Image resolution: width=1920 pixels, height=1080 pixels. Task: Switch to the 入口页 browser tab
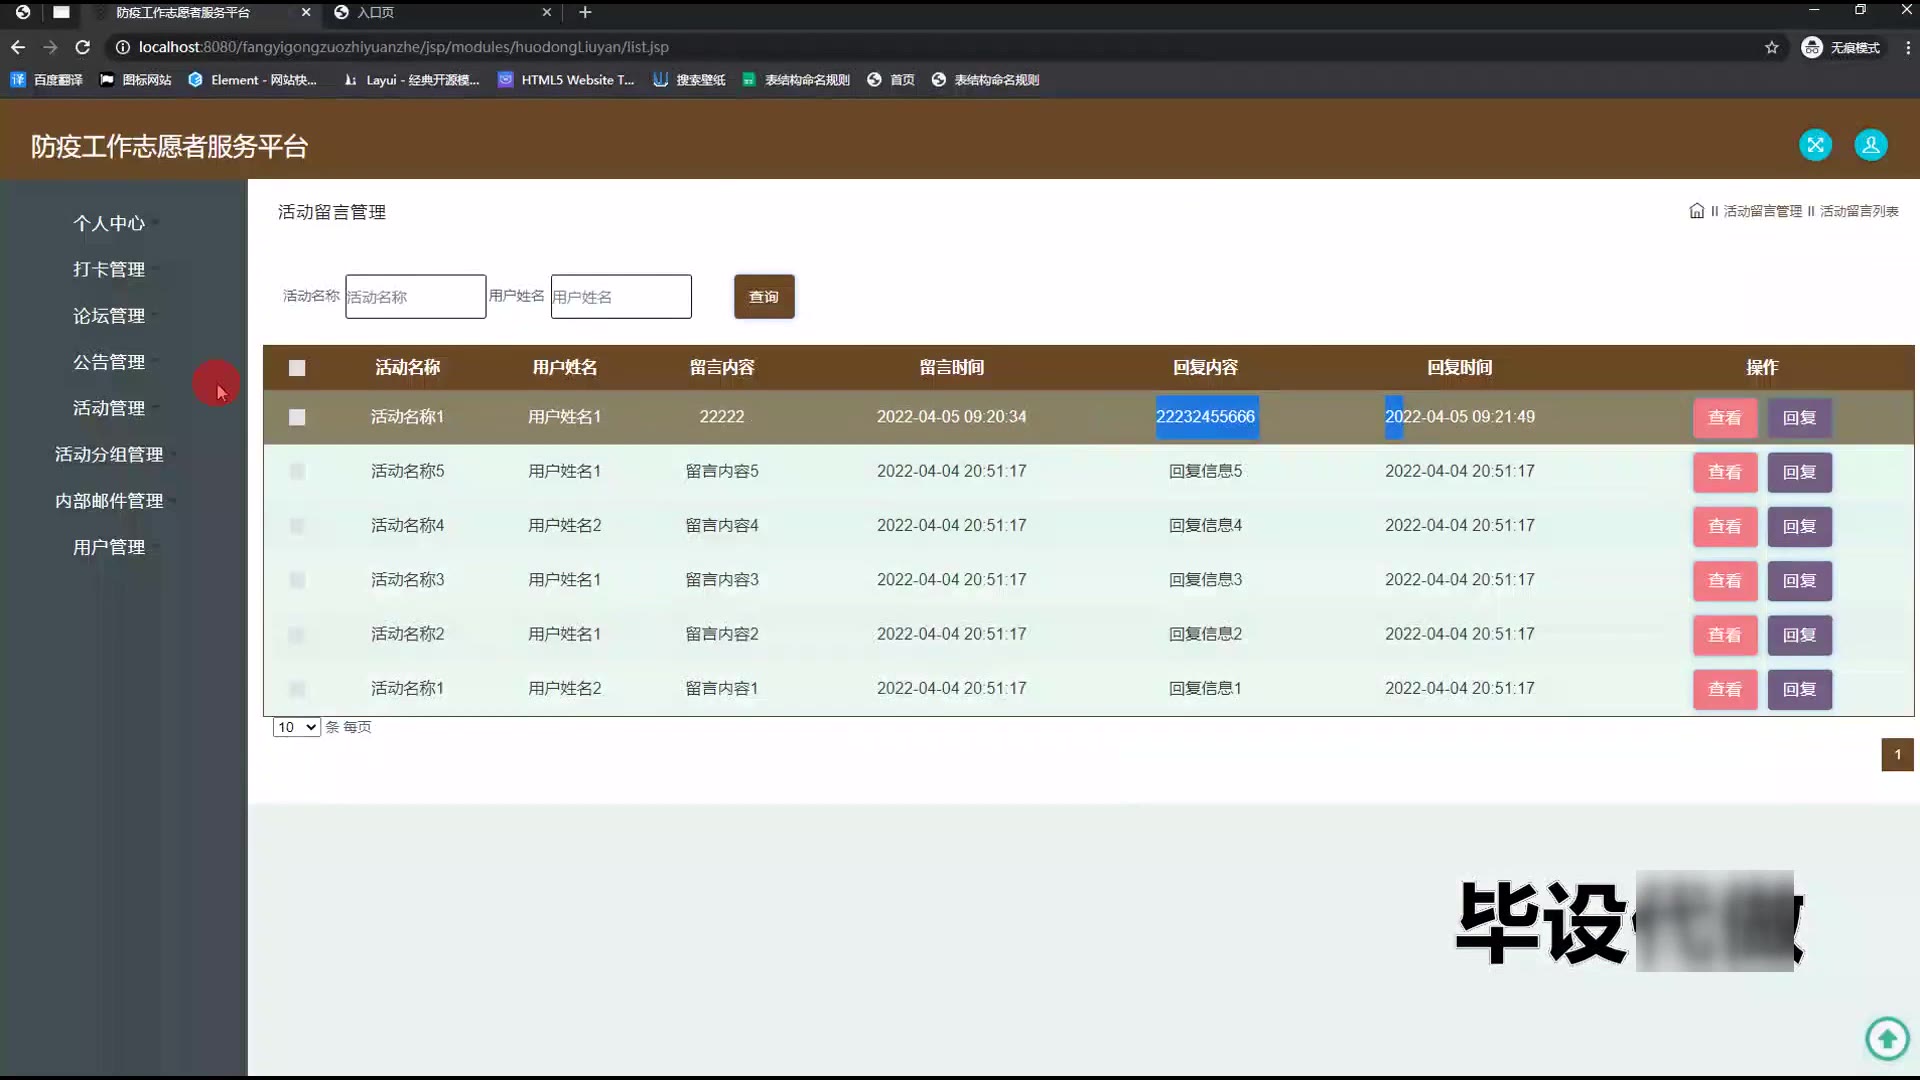[x=376, y=12]
